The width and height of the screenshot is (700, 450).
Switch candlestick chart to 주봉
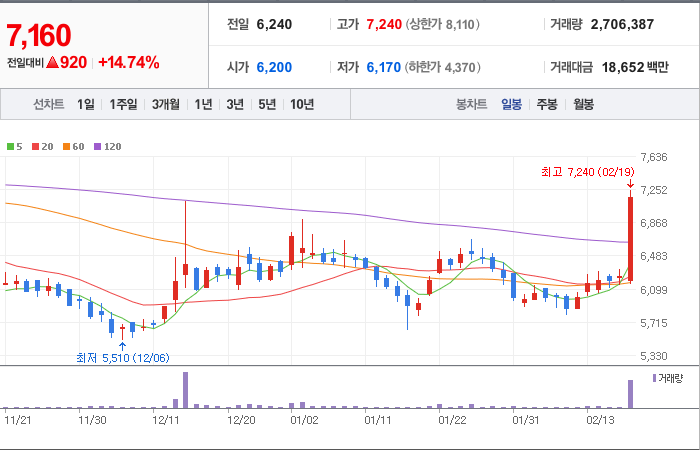tap(547, 105)
